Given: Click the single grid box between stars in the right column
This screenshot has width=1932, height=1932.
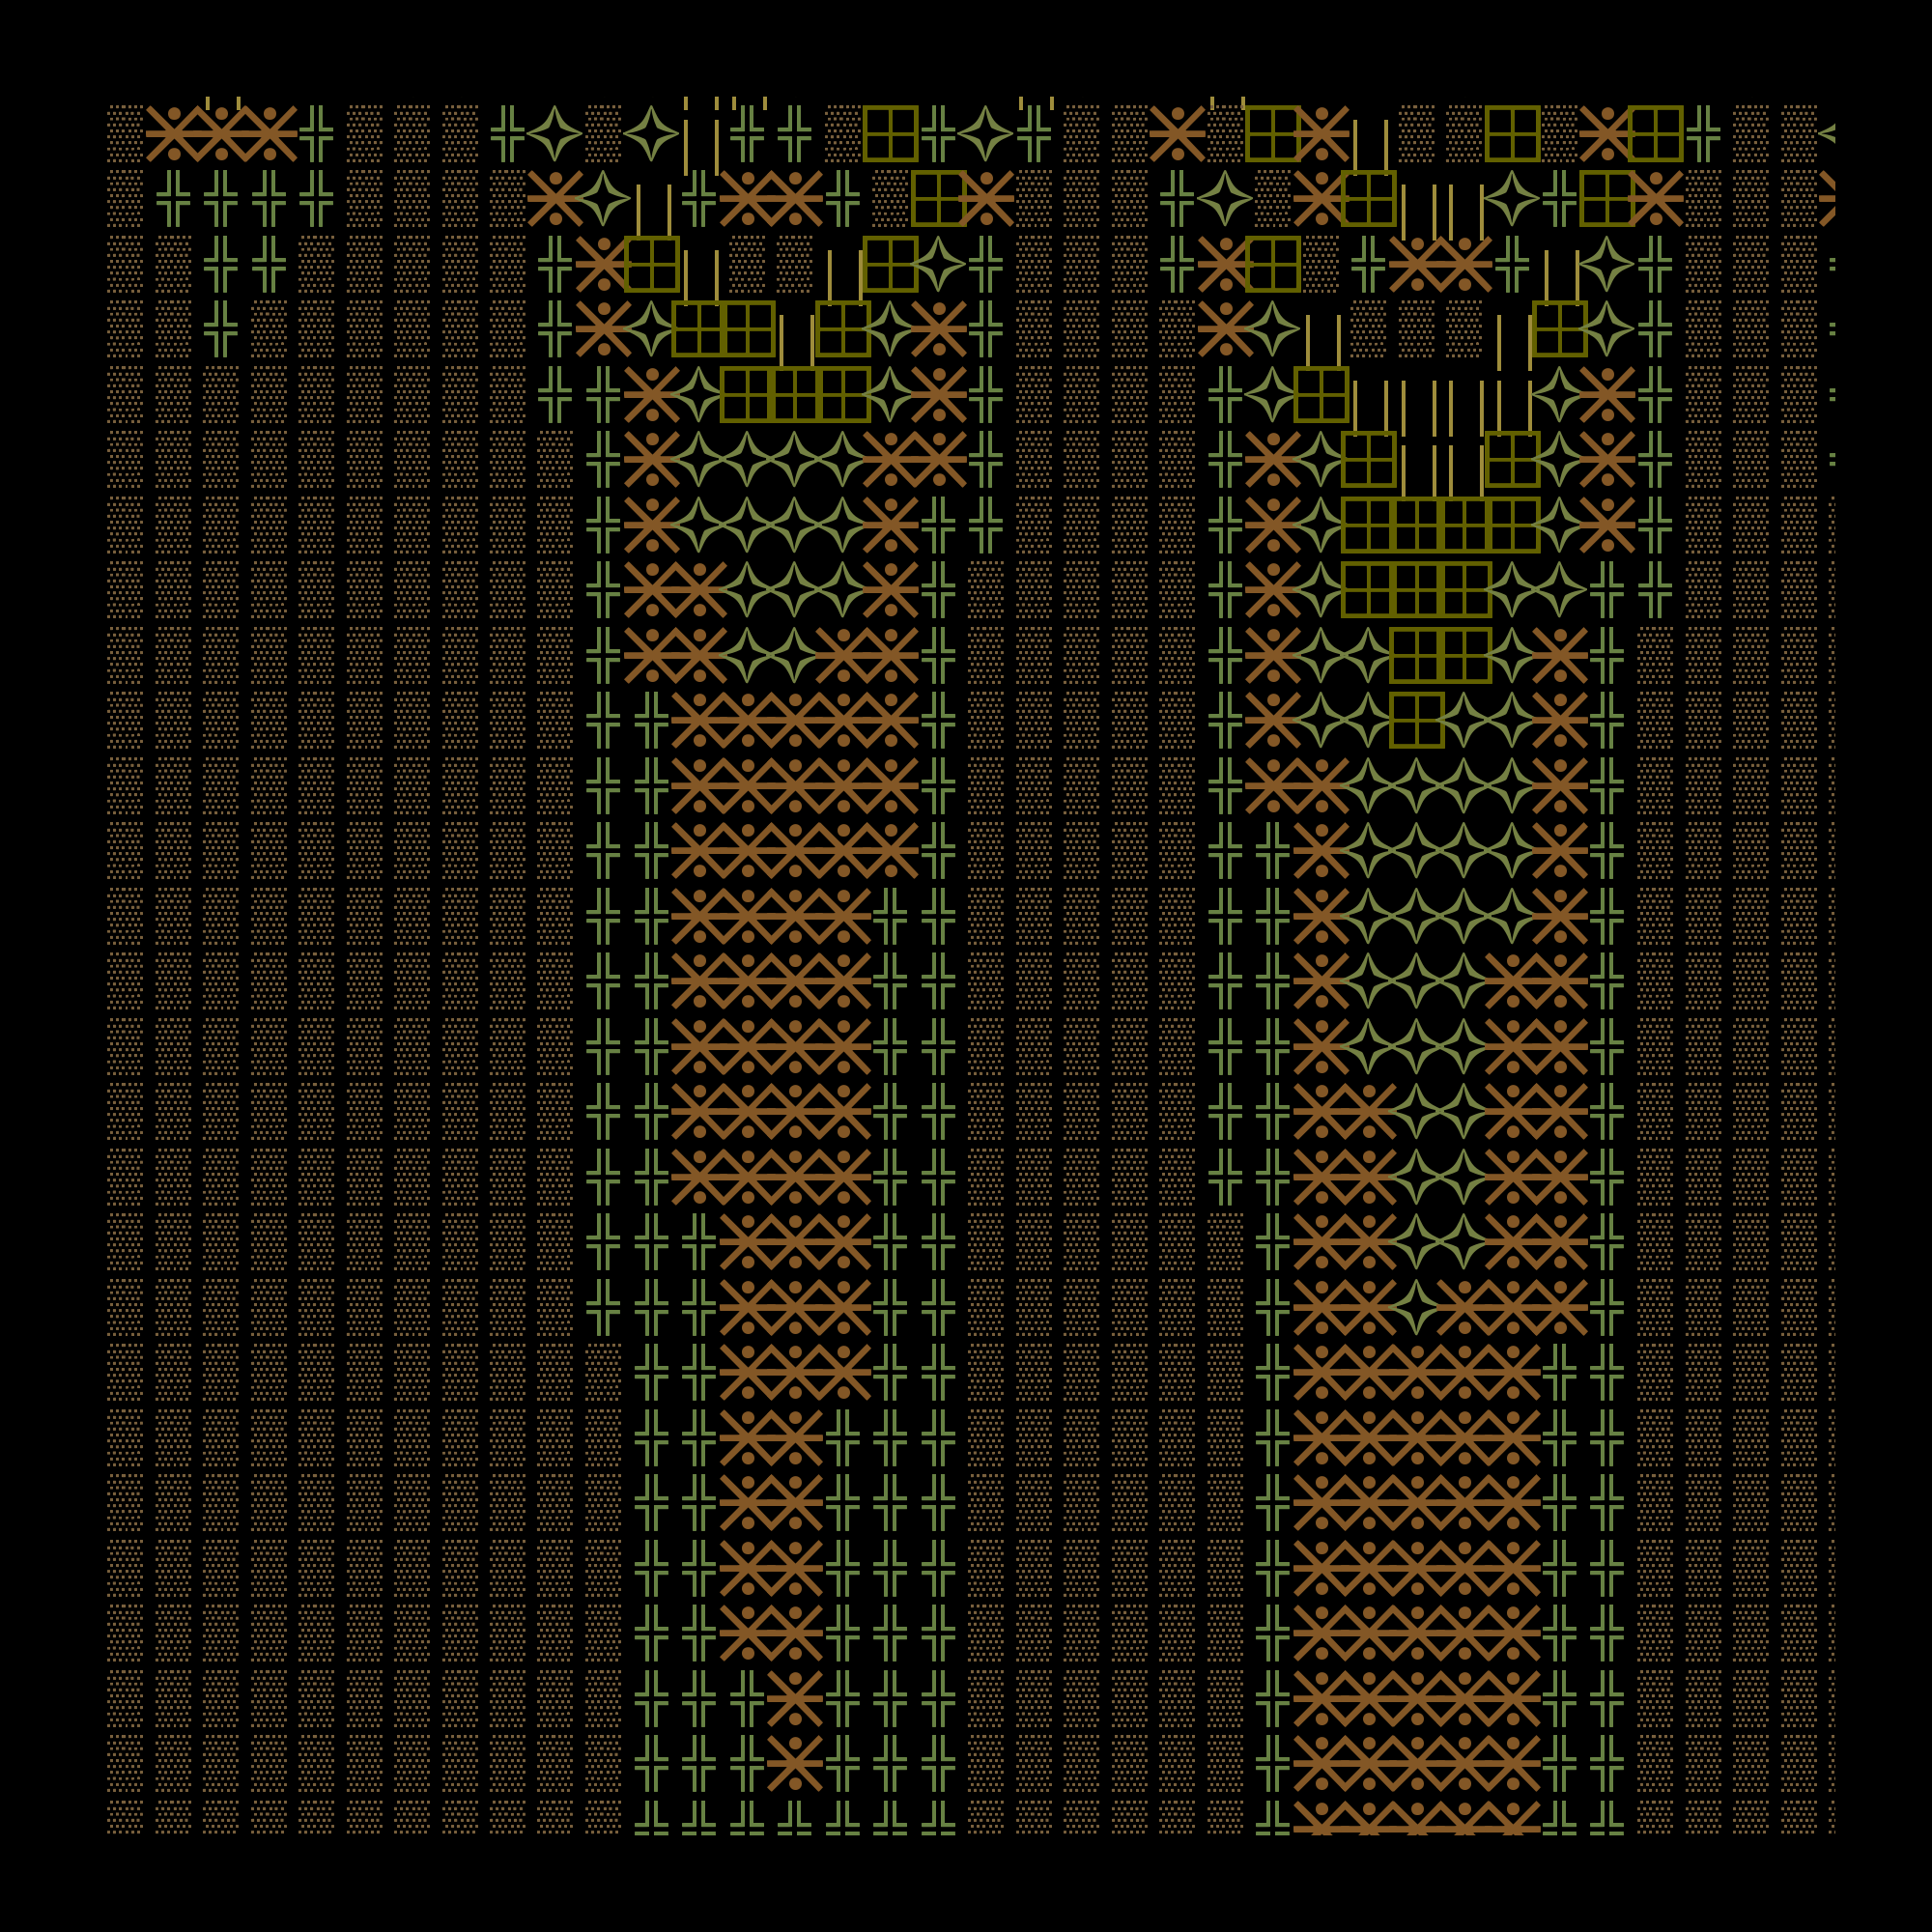Looking at the screenshot, I should click(x=1416, y=719).
